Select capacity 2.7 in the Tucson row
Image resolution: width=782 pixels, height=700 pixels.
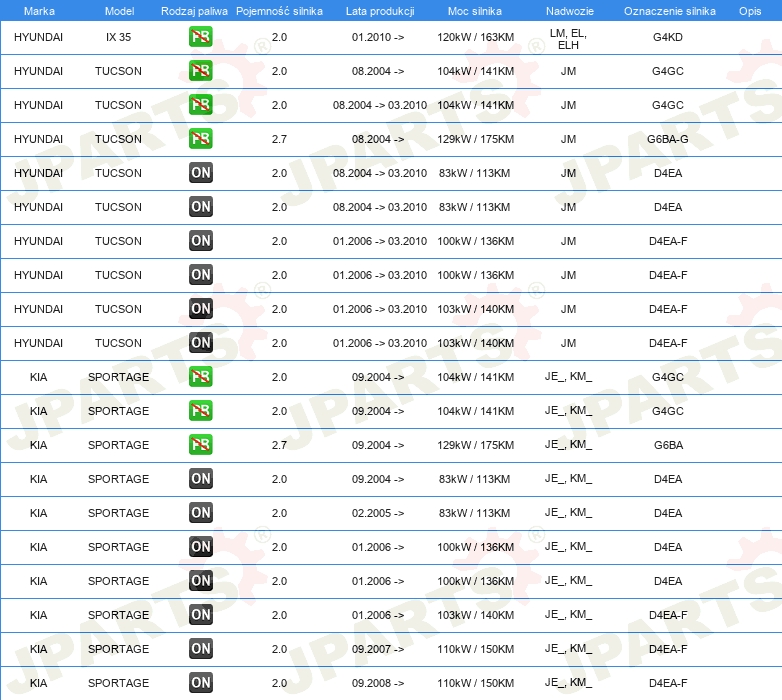[279, 139]
